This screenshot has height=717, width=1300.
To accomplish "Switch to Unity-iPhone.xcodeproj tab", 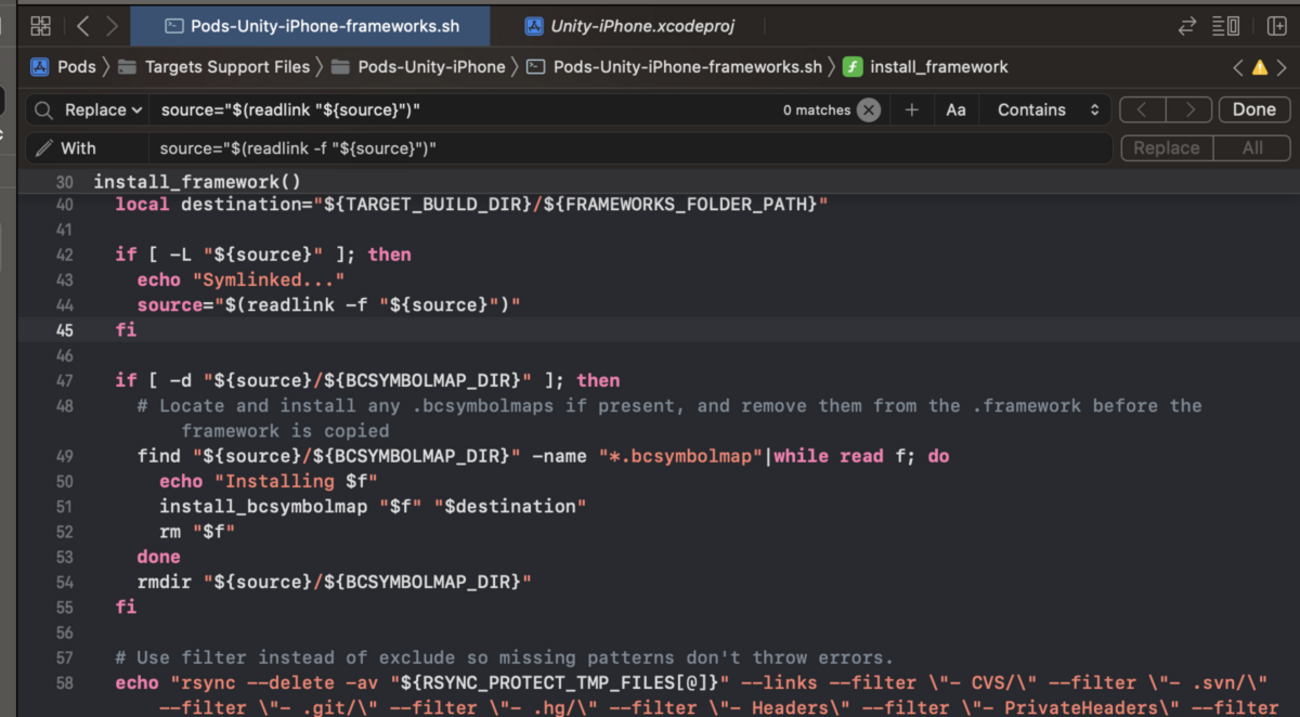I will coord(641,26).
